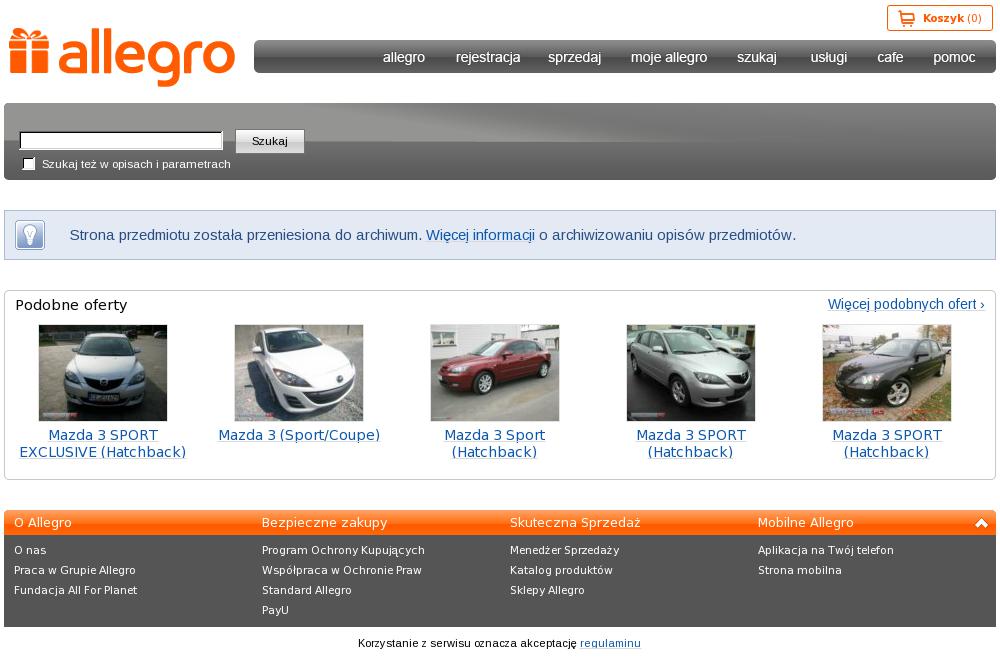
Task: Visit 'cafe' from the navigation bar
Action: (x=890, y=57)
